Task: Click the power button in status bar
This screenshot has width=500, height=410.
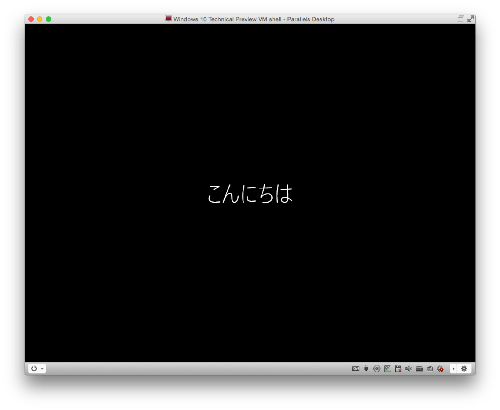Action: 34,368
